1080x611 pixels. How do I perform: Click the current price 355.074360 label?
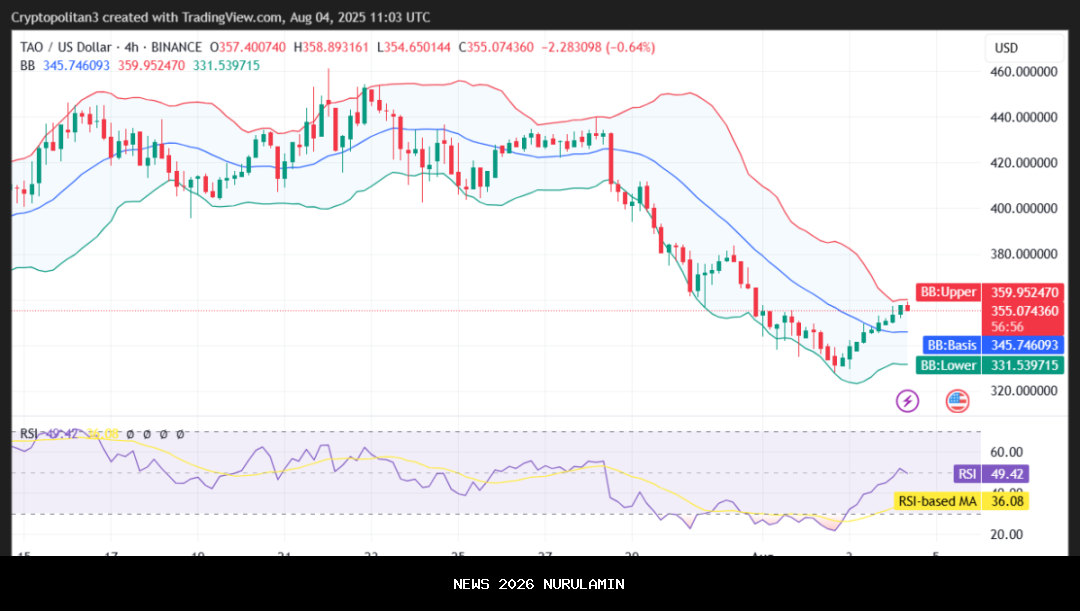pyautogui.click(x=1024, y=311)
